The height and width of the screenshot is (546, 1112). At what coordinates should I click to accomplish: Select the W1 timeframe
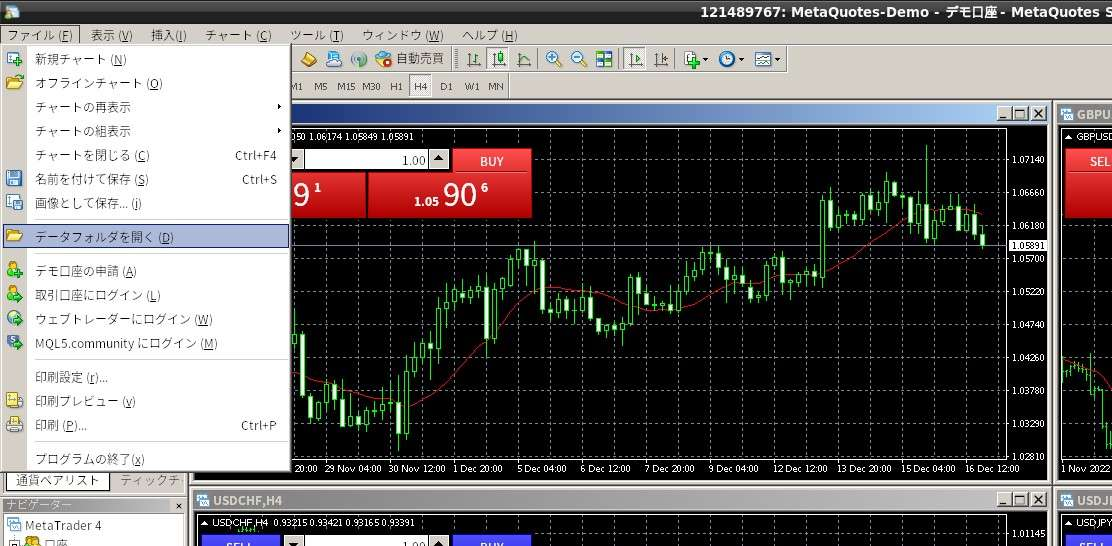point(472,87)
